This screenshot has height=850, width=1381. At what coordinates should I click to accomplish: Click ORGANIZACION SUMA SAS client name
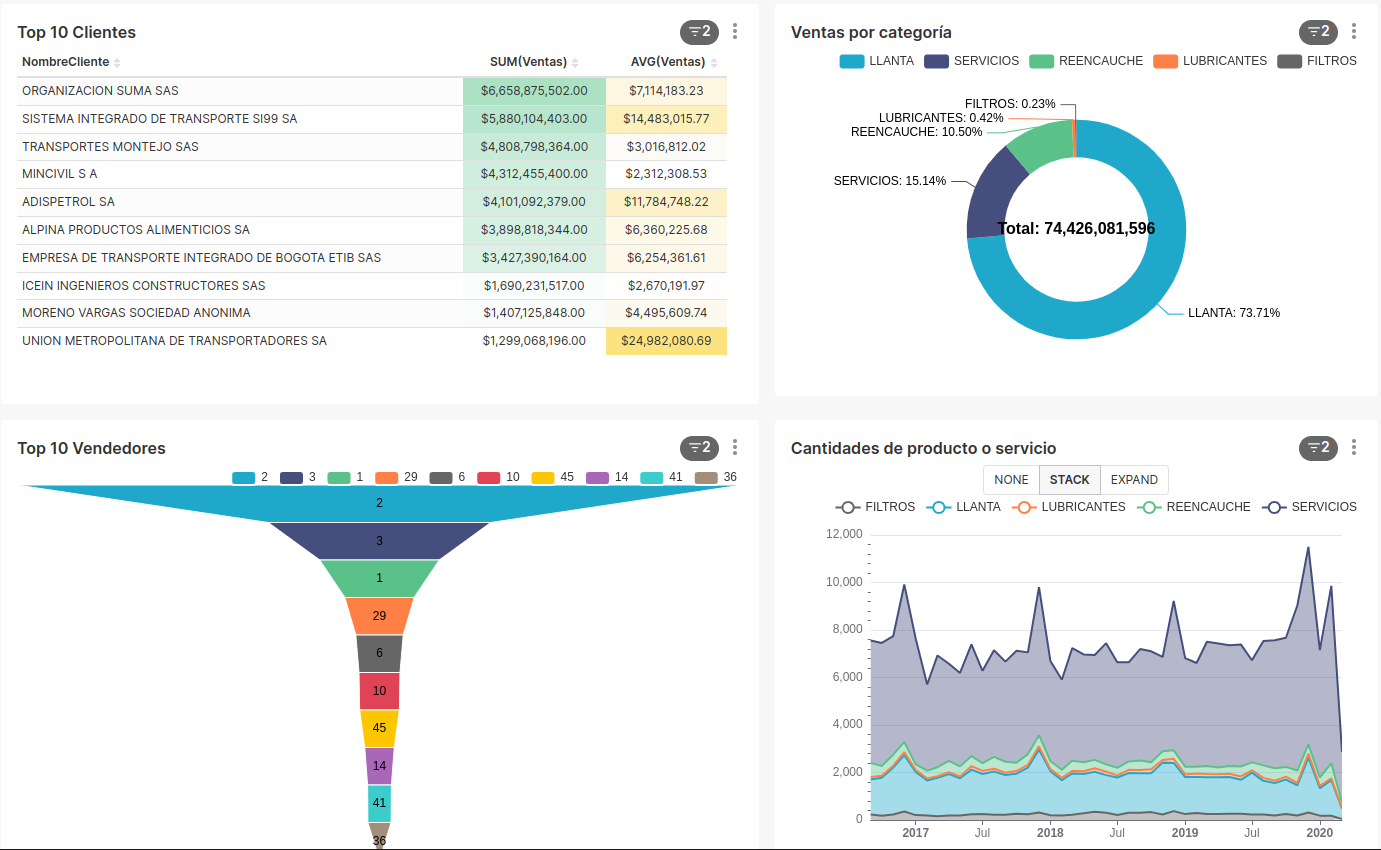point(100,91)
